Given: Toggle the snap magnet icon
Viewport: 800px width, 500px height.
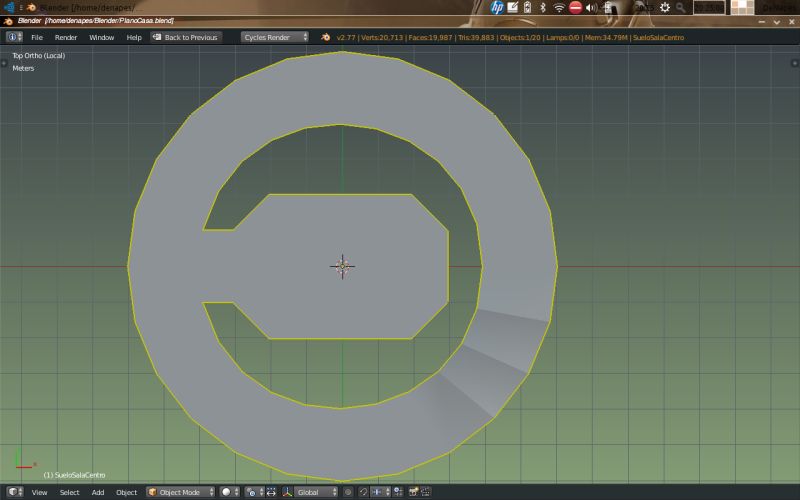Looking at the screenshot, I should point(363,492).
